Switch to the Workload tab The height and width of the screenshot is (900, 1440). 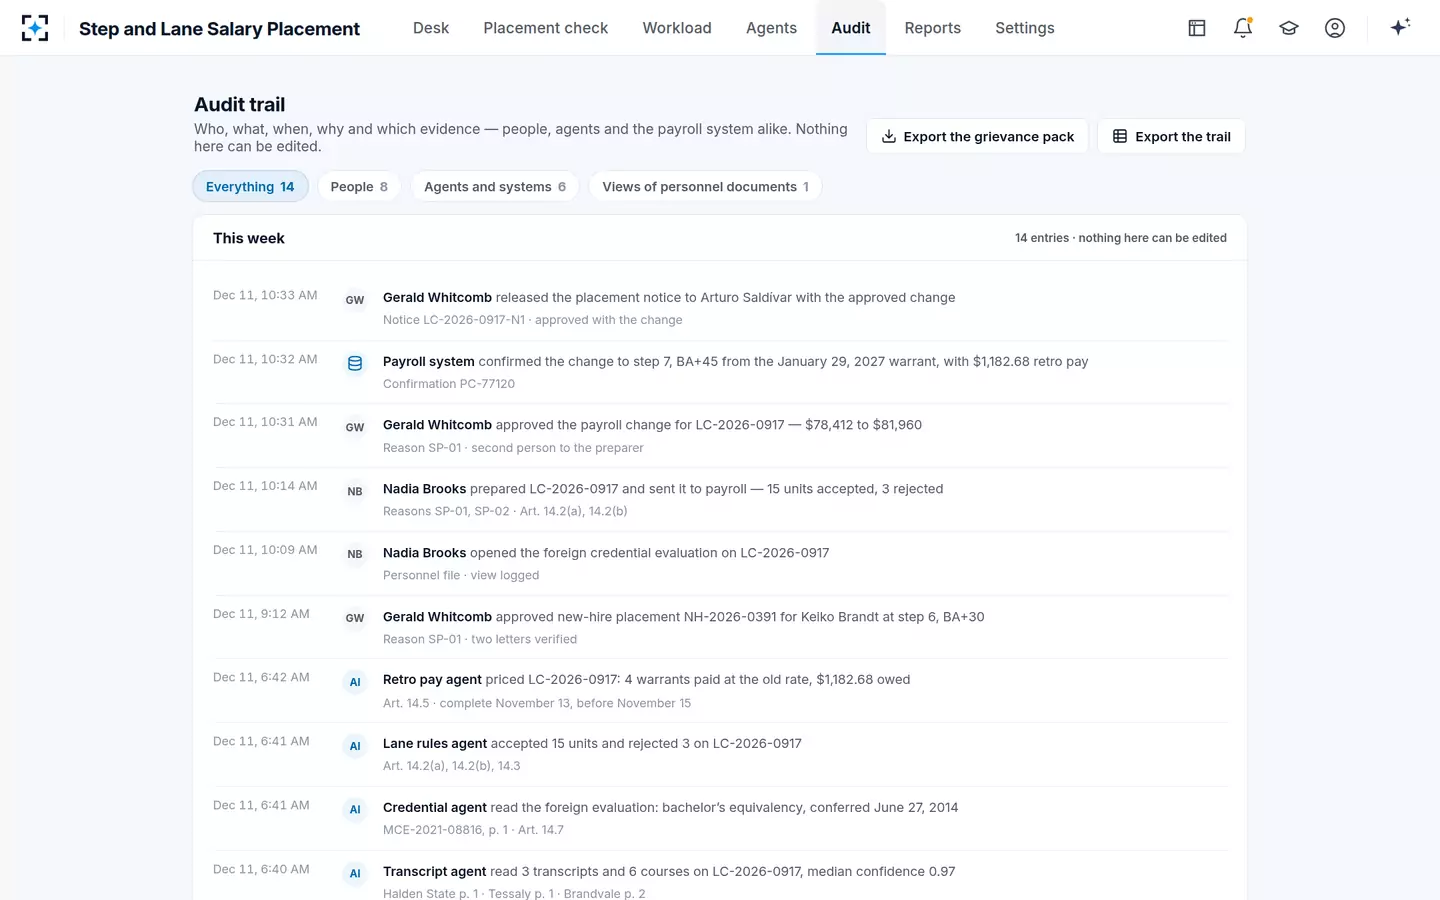677,28
